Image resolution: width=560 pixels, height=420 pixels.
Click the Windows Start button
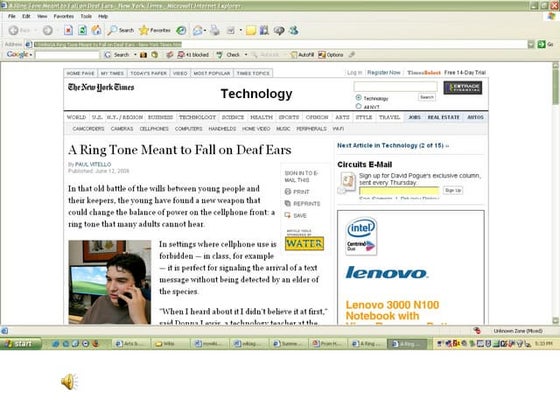coord(21,344)
